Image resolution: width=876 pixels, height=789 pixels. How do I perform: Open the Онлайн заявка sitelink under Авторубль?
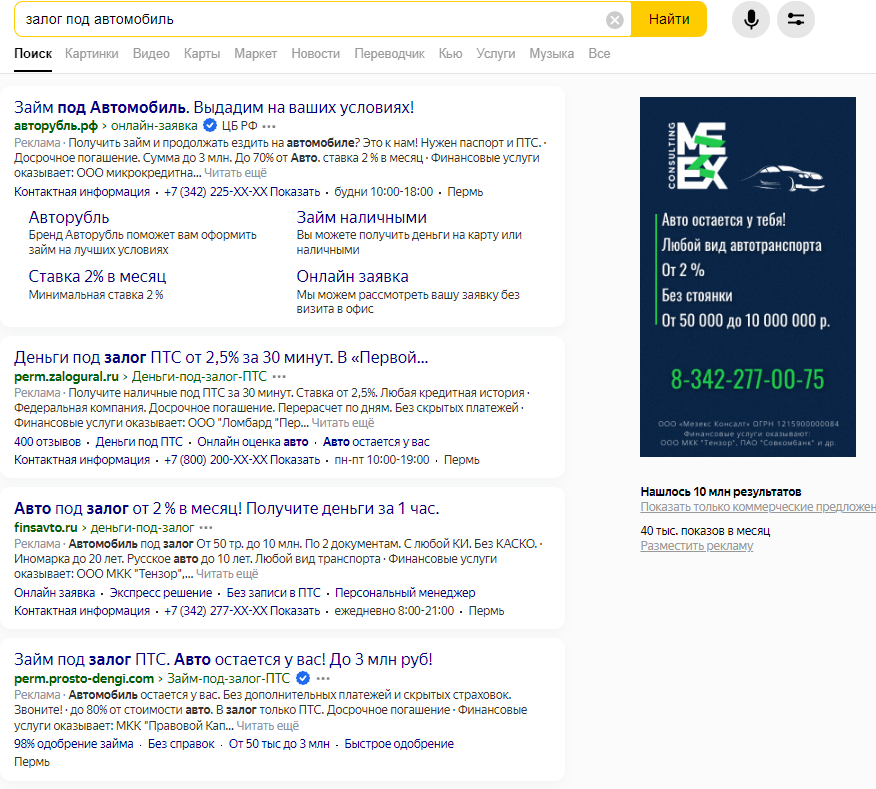click(x=353, y=276)
